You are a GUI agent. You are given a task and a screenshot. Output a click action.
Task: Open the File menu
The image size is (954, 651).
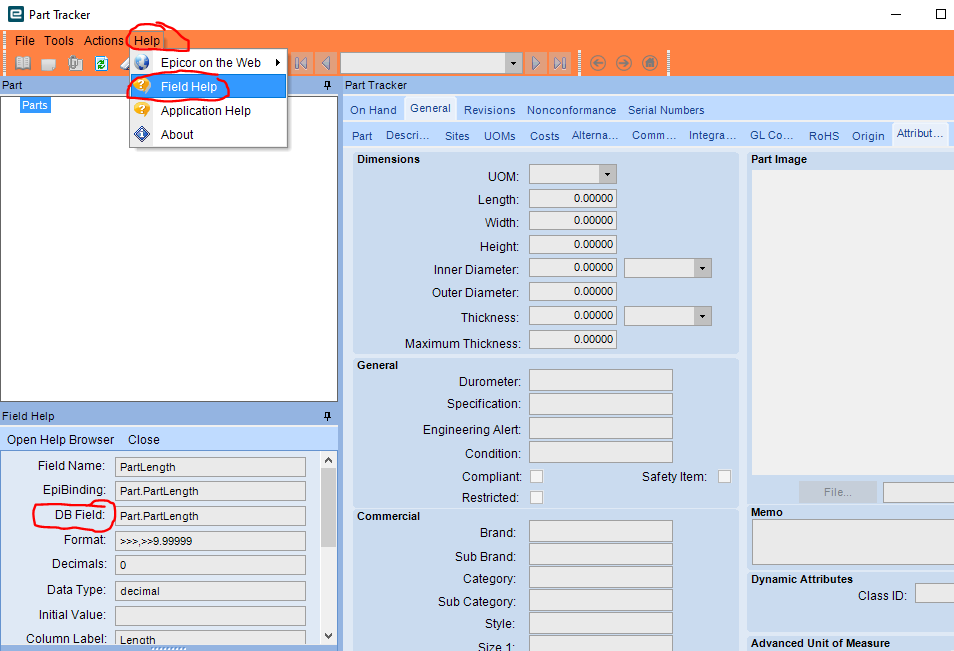coord(24,41)
